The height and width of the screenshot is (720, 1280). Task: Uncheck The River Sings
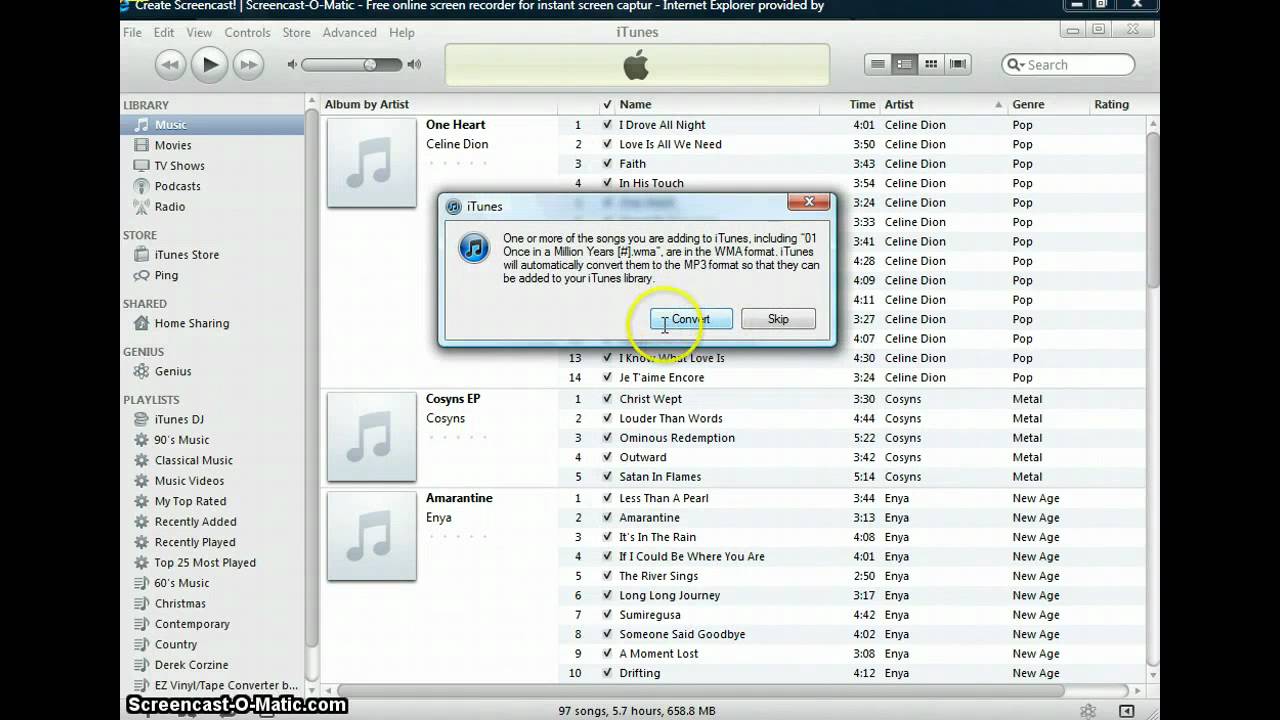pyautogui.click(x=607, y=576)
